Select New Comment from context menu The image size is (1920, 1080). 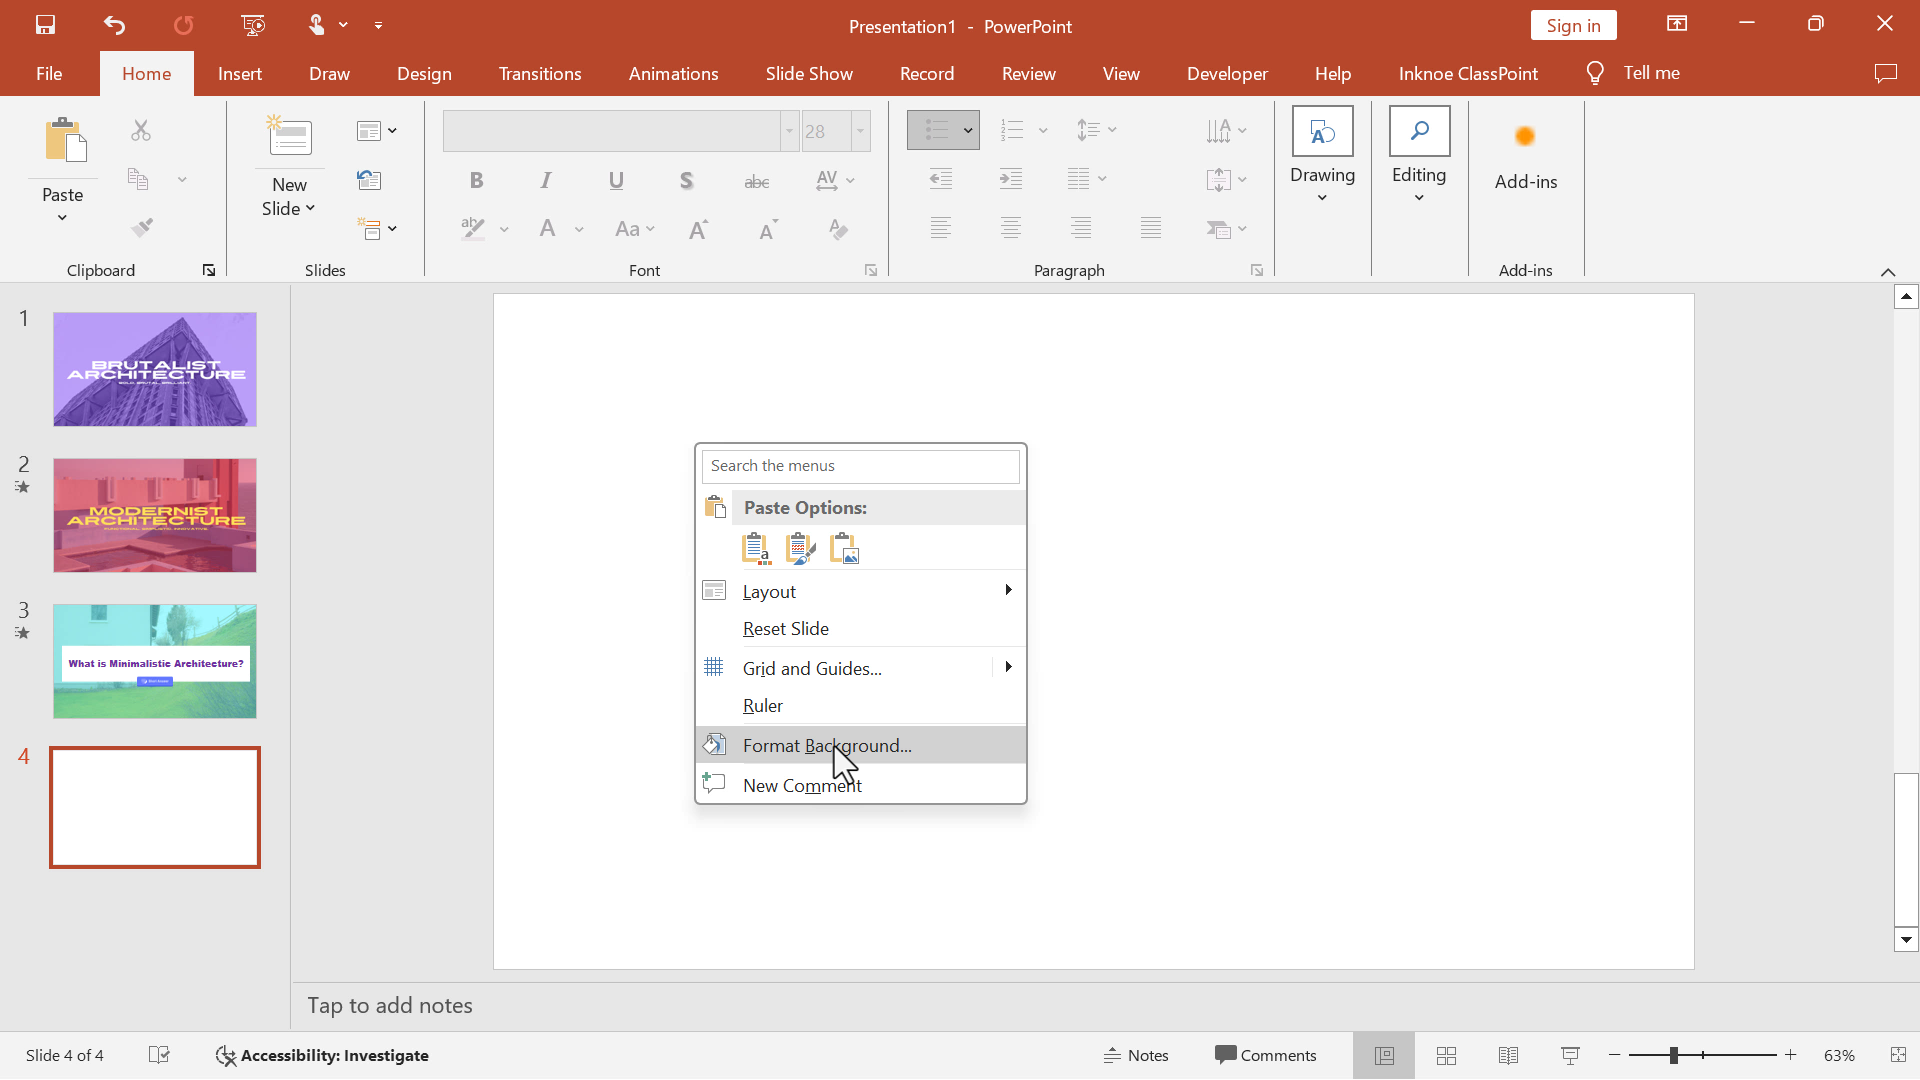[x=802, y=785]
